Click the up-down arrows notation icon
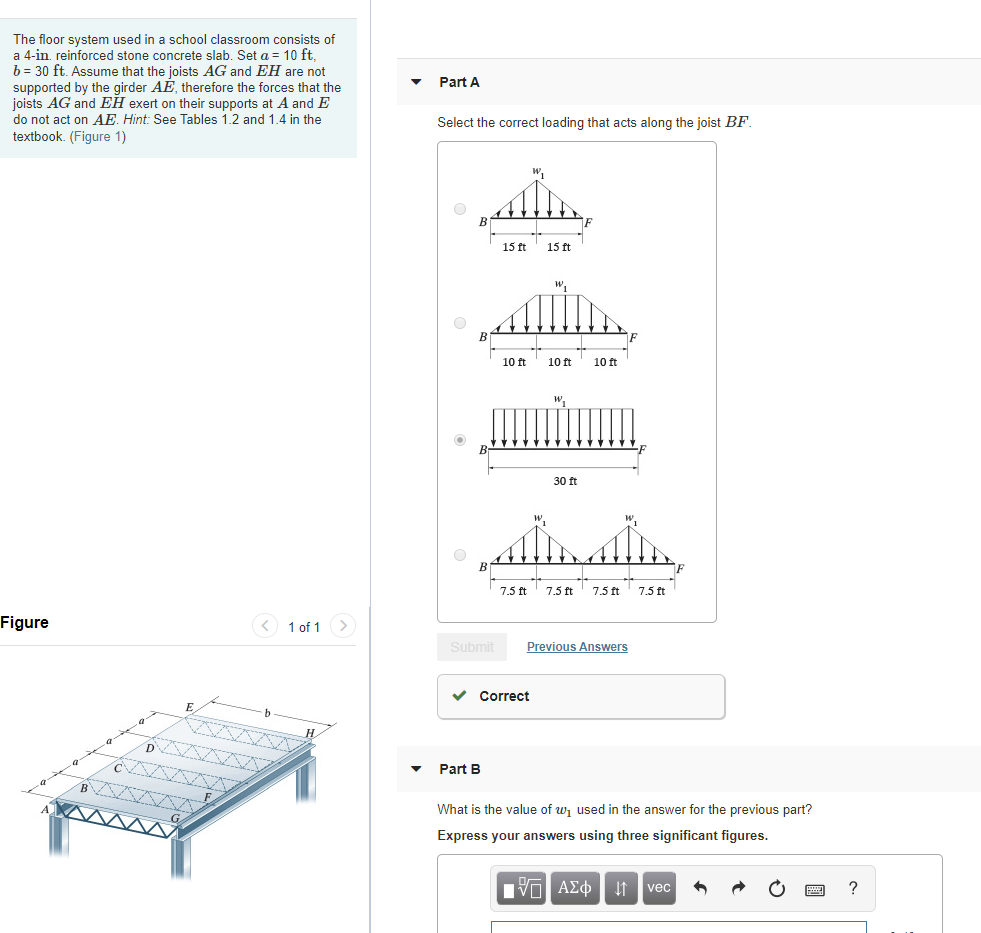The width and height of the screenshot is (981, 933). (x=621, y=888)
